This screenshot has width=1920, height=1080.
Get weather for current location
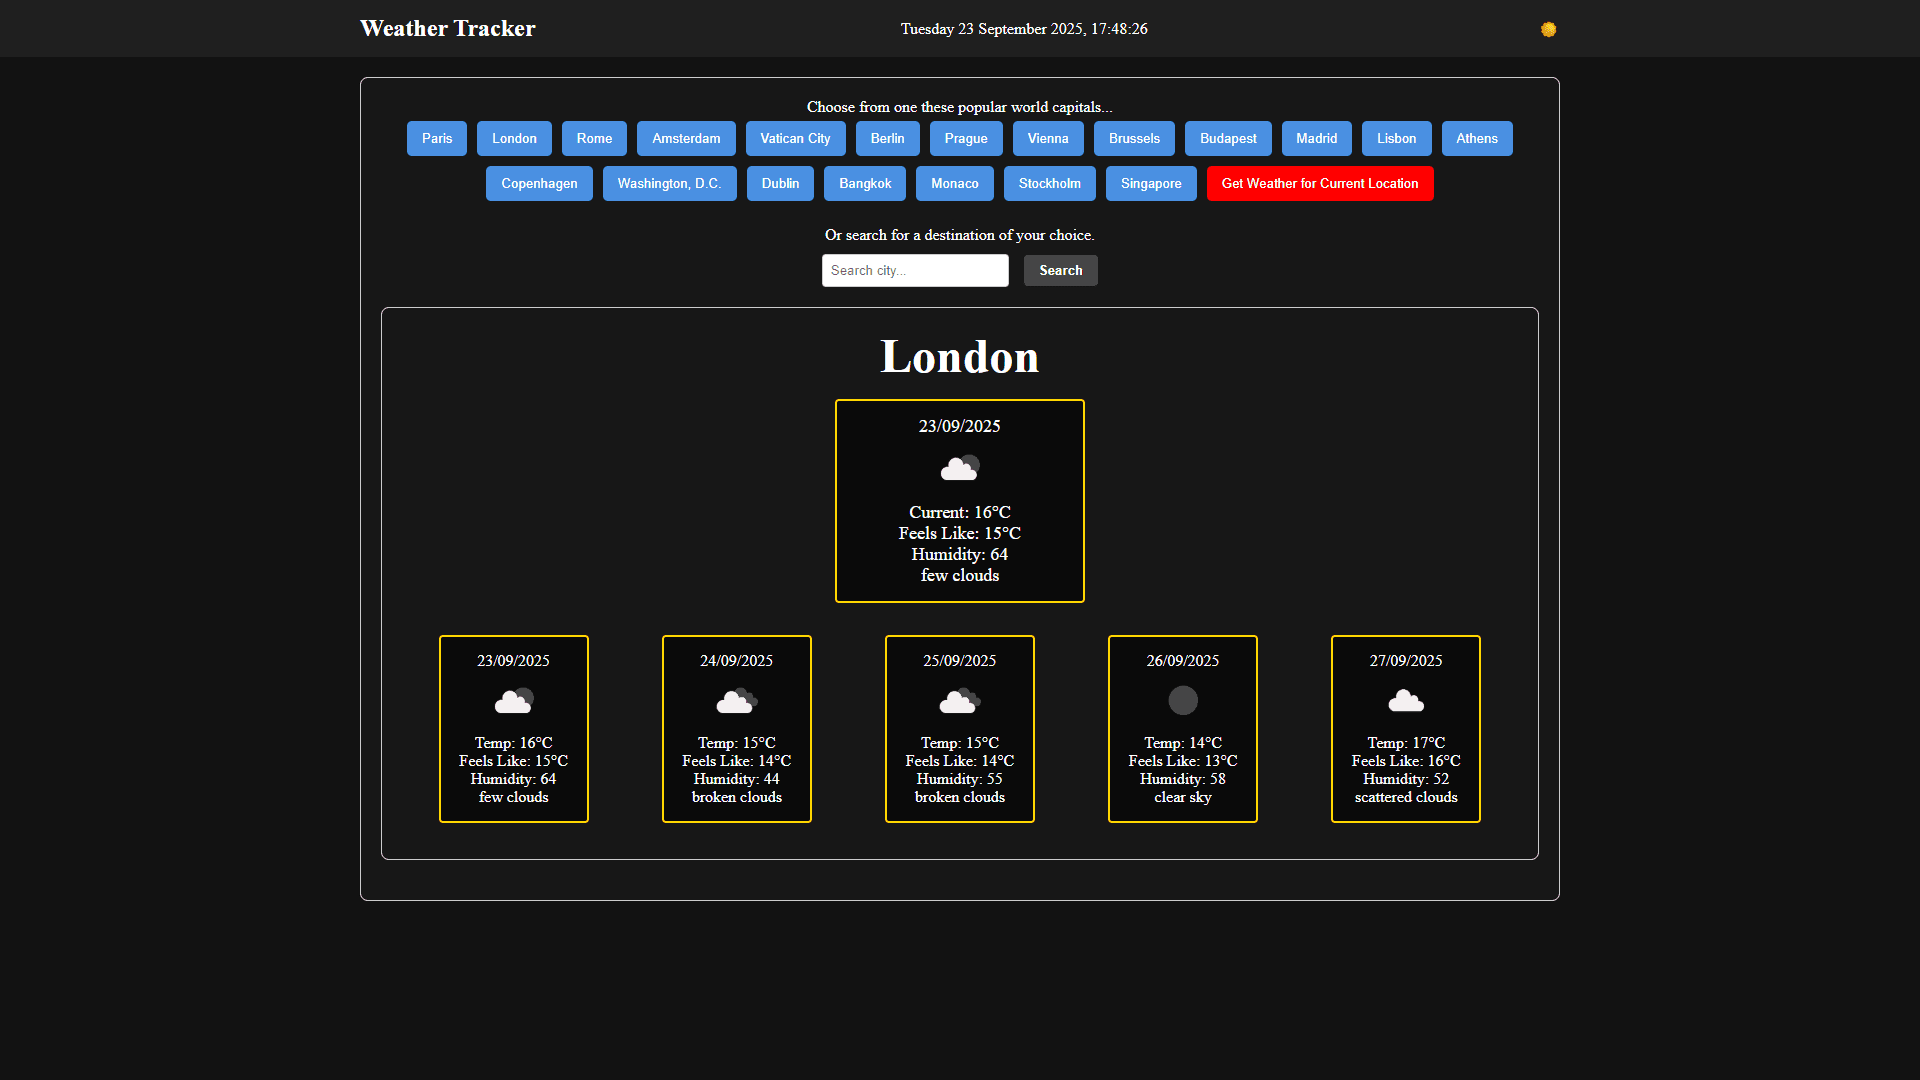point(1319,184)
